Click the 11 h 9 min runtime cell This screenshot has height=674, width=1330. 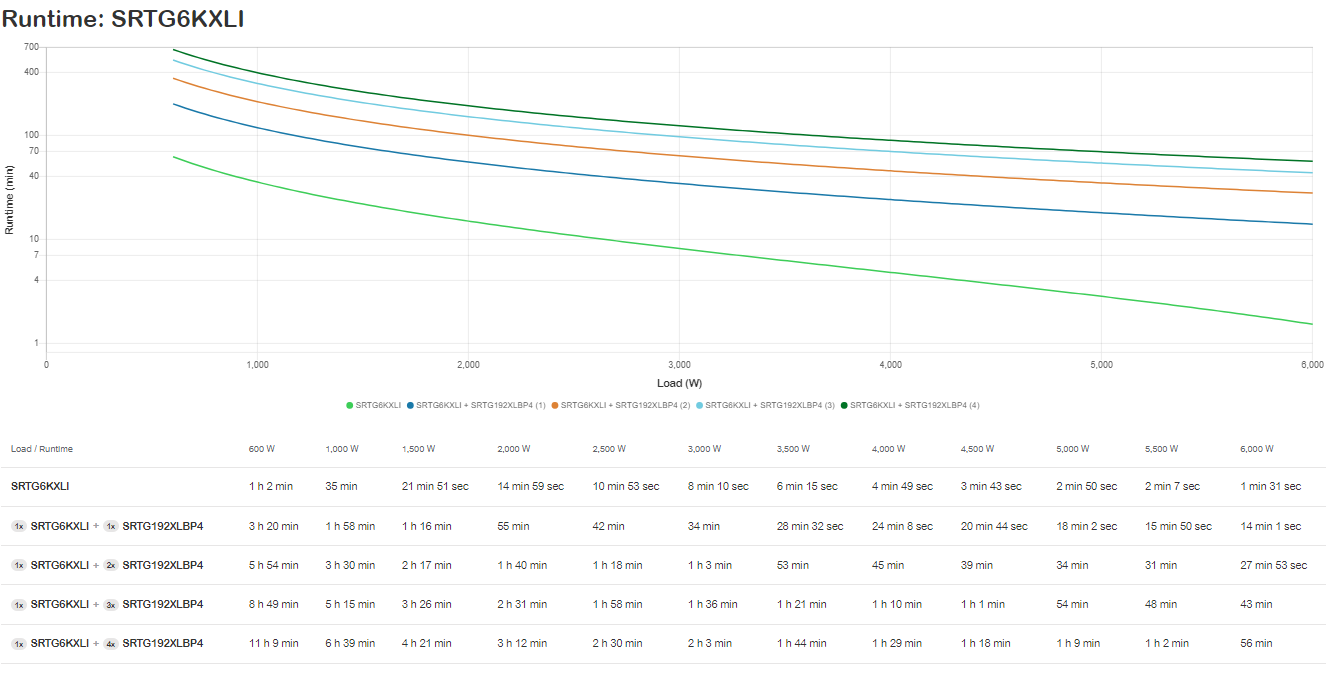273,643
